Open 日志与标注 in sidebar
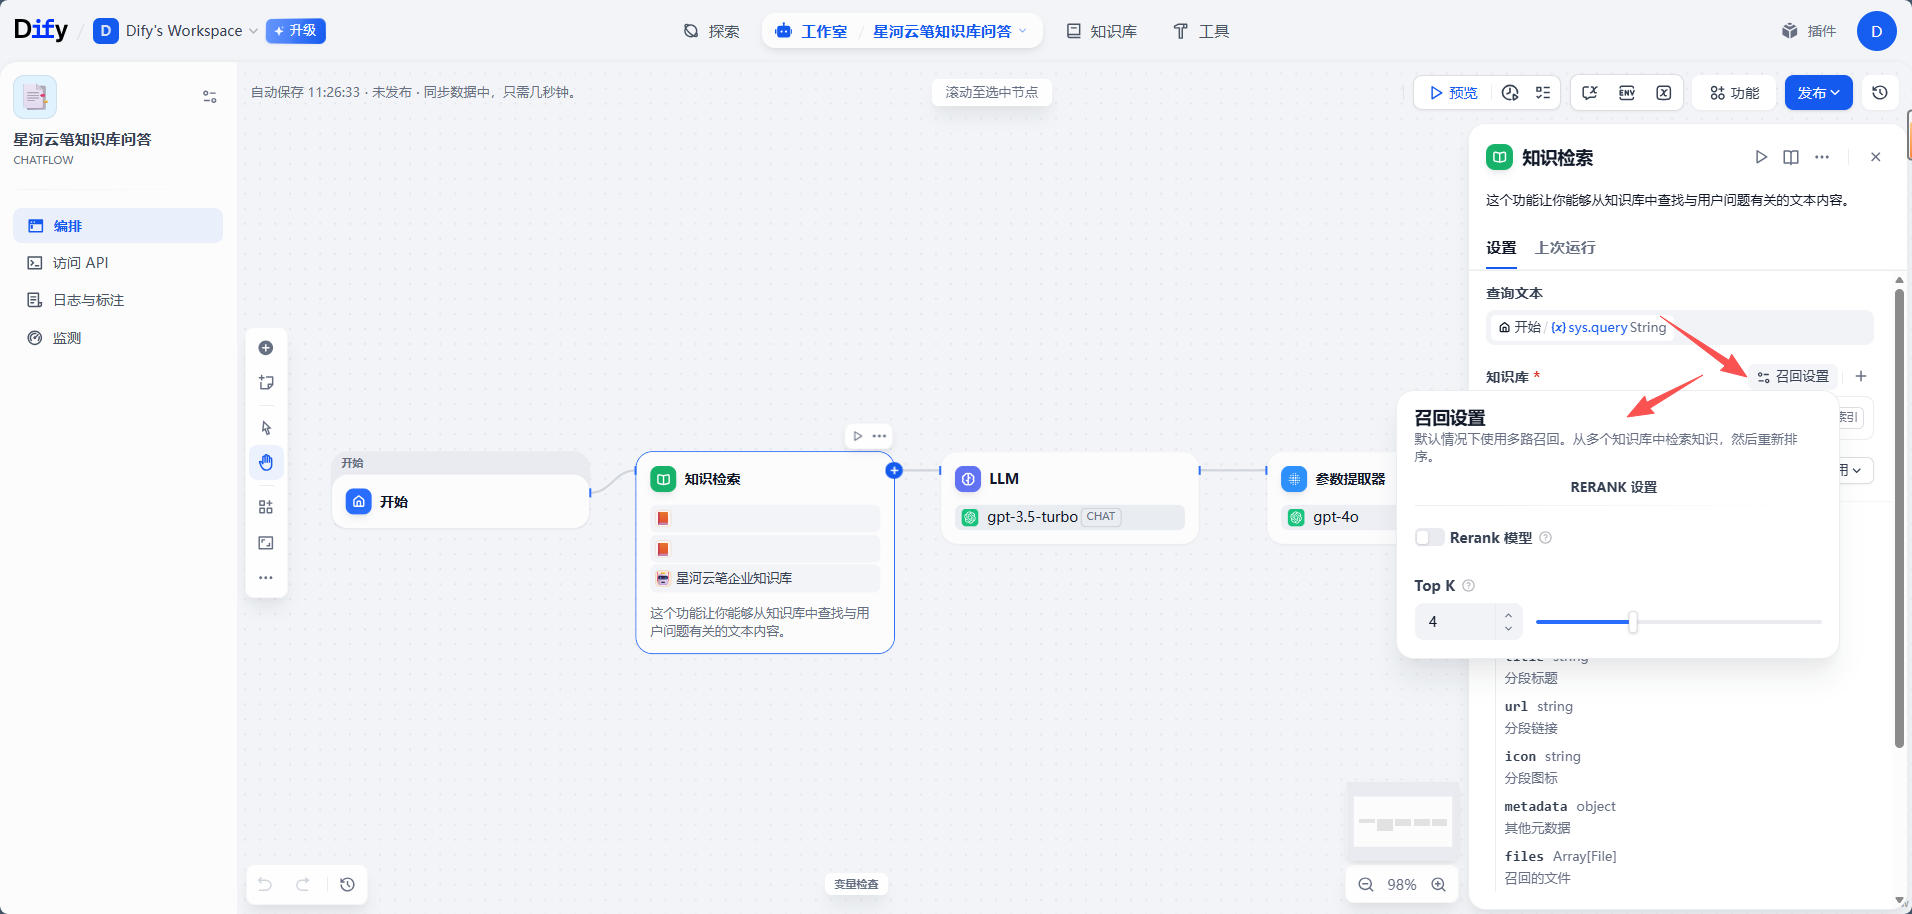1912x914 pixels. tap(118, 300)
